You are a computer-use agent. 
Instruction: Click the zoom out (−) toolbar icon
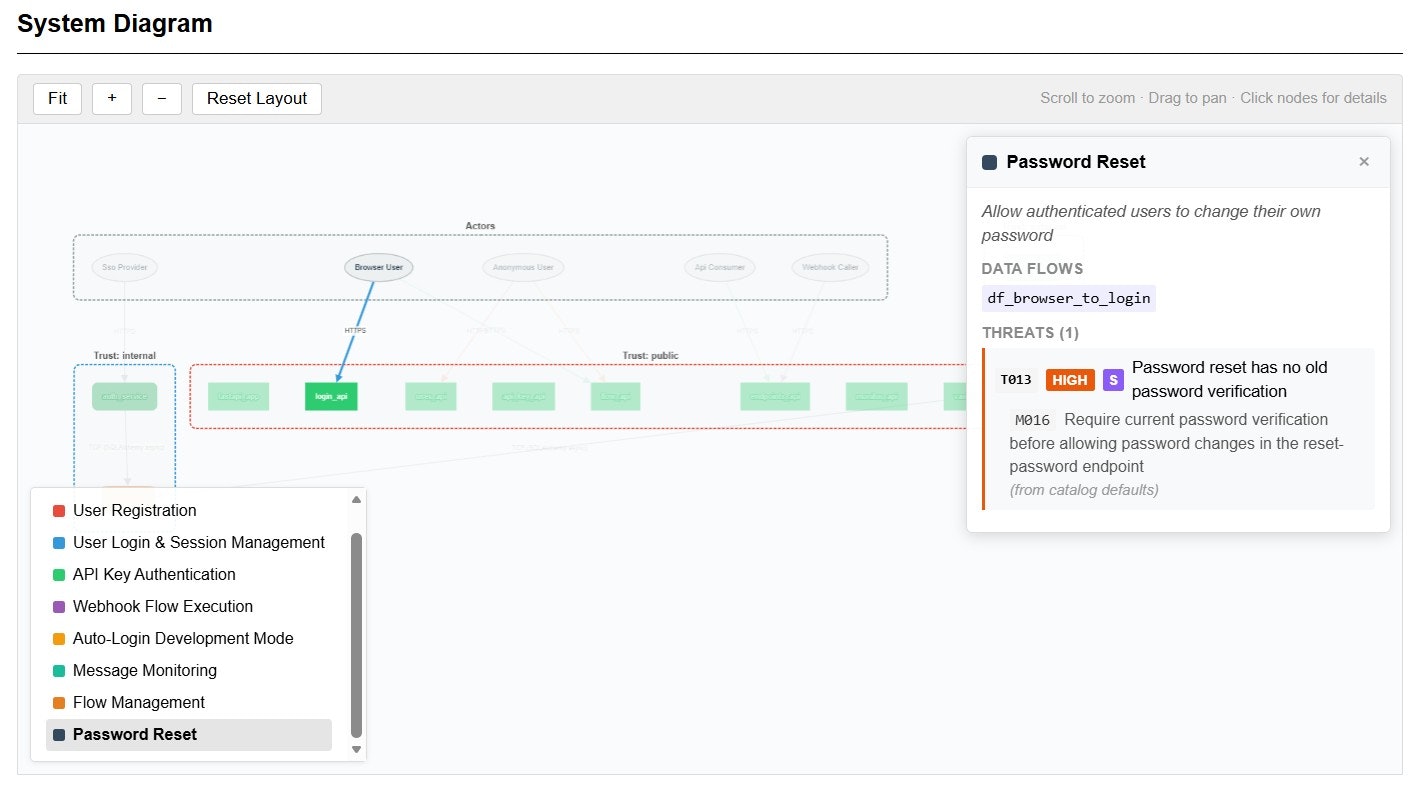tap(161, 98)
